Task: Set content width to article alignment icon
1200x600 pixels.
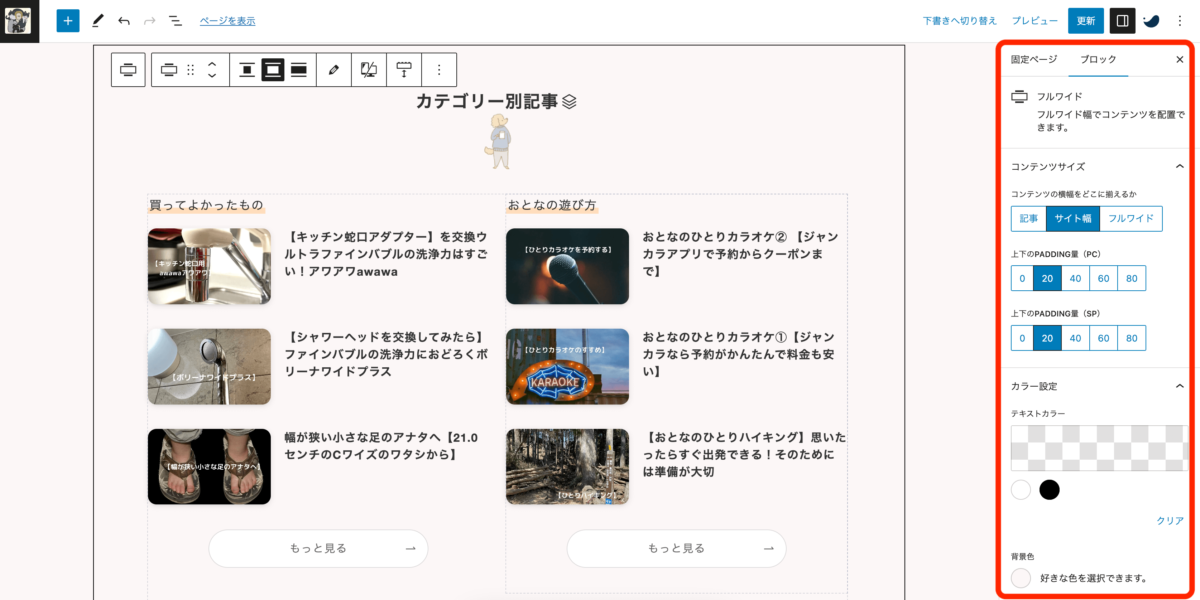Action: pos(247,70)
